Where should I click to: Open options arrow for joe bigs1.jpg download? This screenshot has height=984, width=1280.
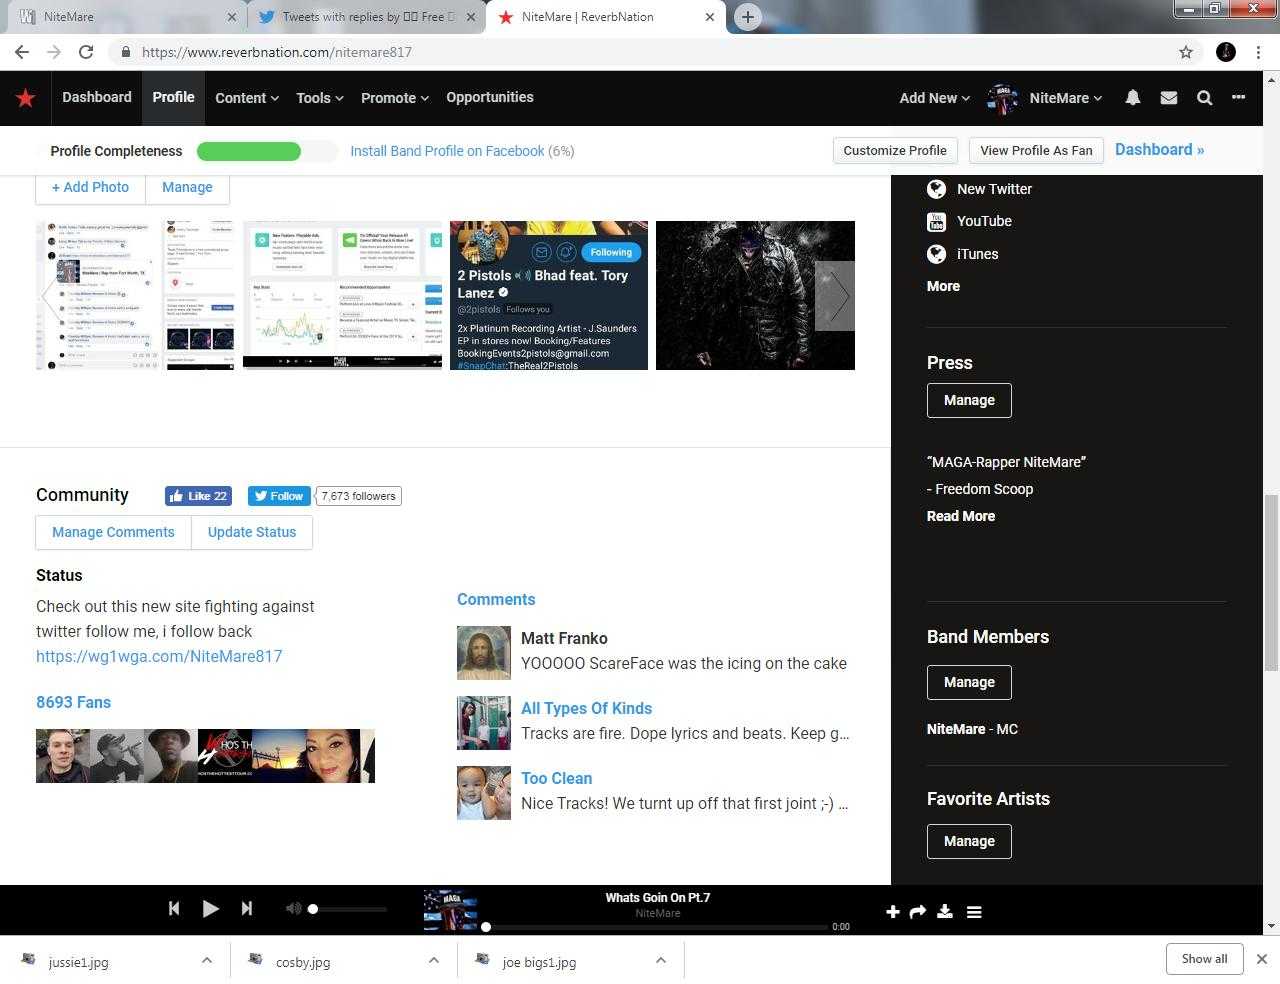pos(661,960)
